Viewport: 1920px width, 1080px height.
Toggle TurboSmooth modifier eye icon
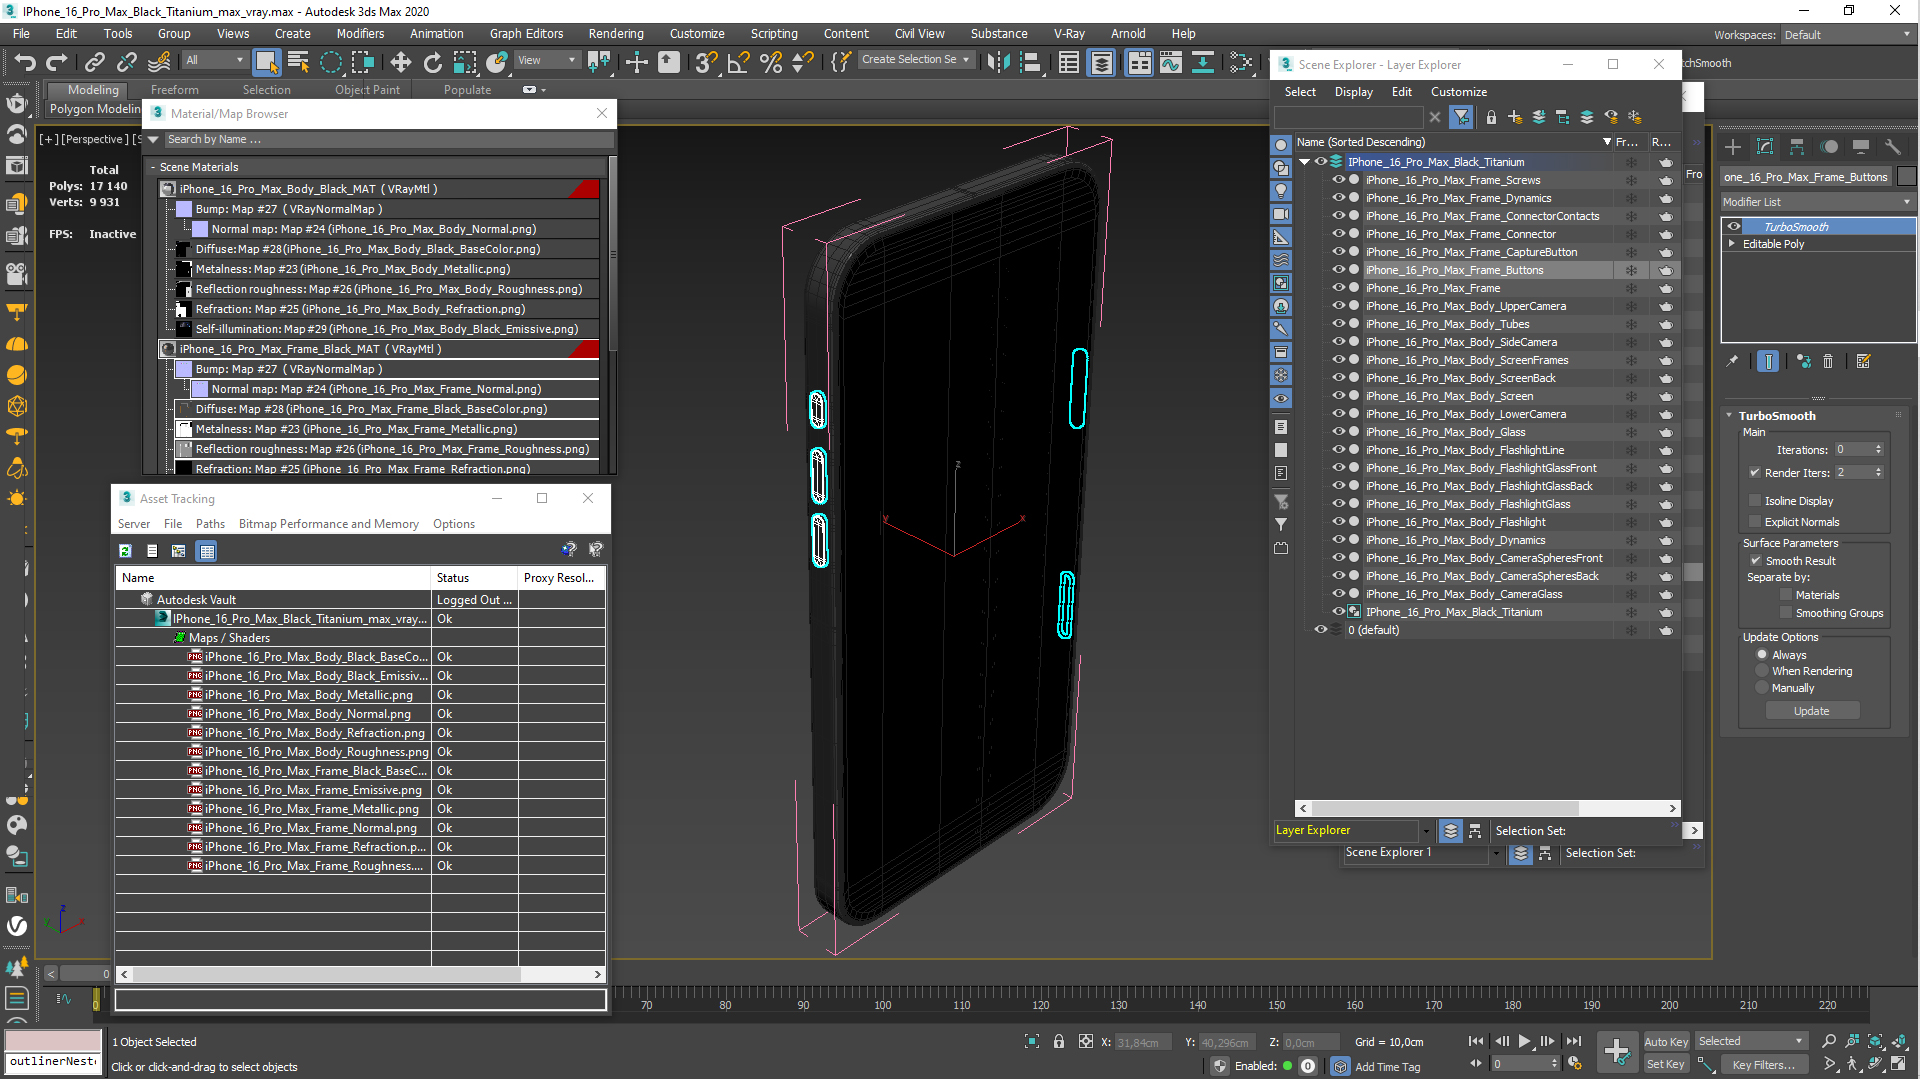click(1735, 227)
